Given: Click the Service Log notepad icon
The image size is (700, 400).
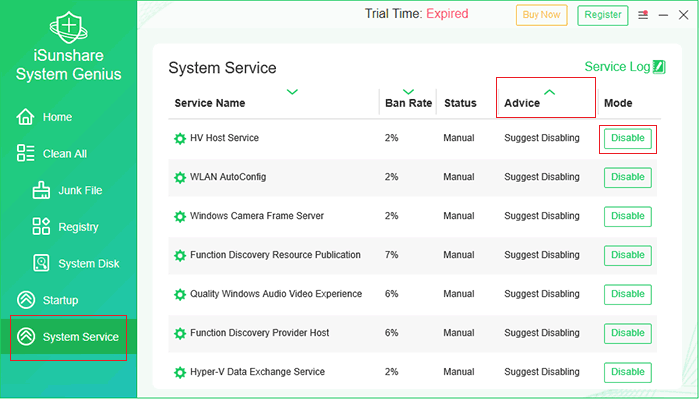Looking at the screenshot, I should click(659, 67).
